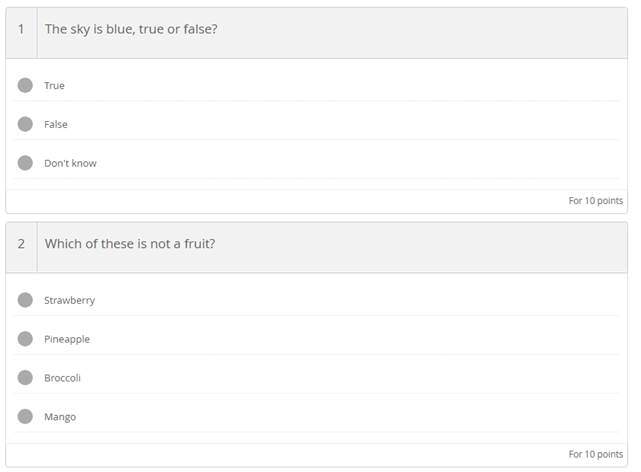Choose the Don't know radio button

tap(25, 163)
